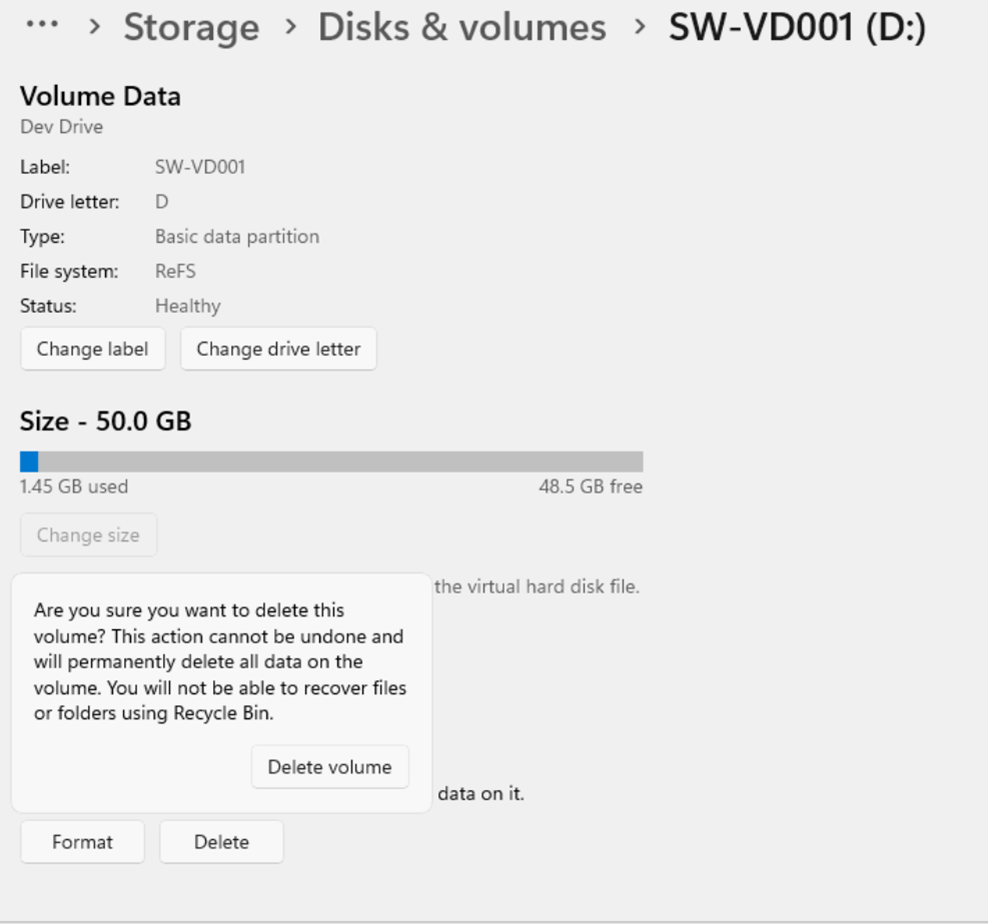
Task: Click the SW-VD001 (D:) page title
Action: coord(797,27)
